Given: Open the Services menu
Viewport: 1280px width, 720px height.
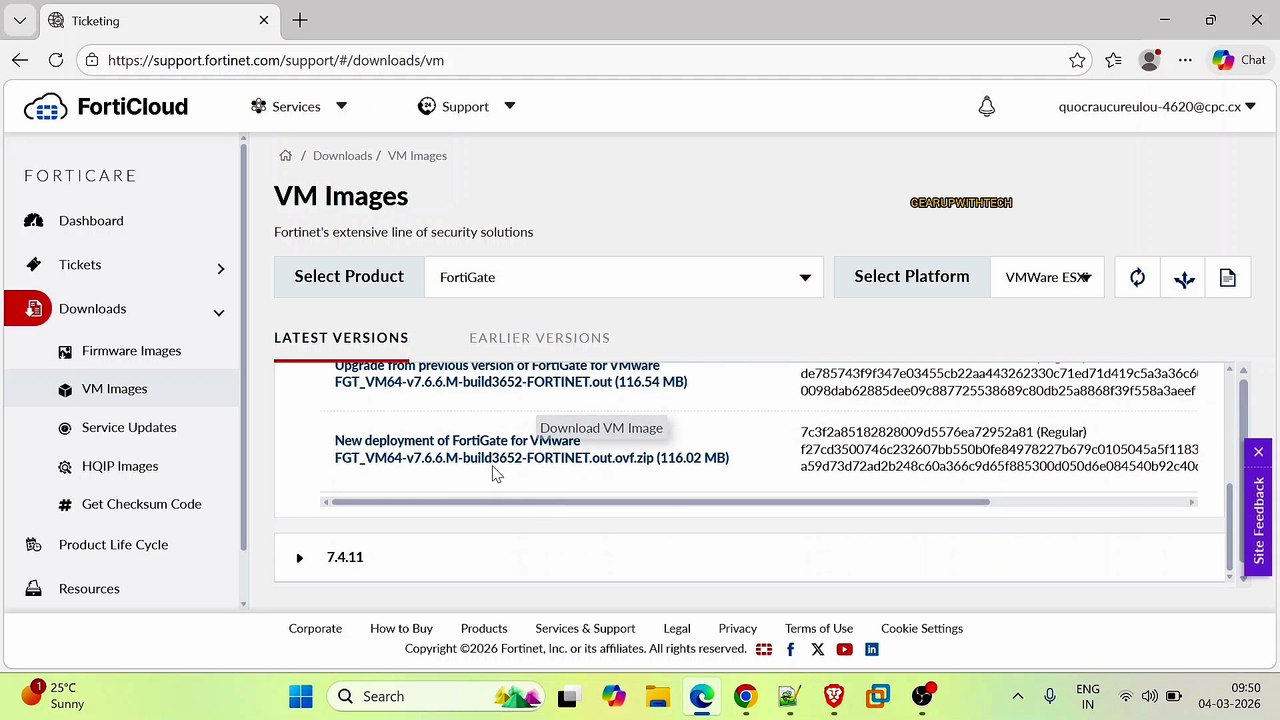Looking at the screenshot, I should (299, 106).
